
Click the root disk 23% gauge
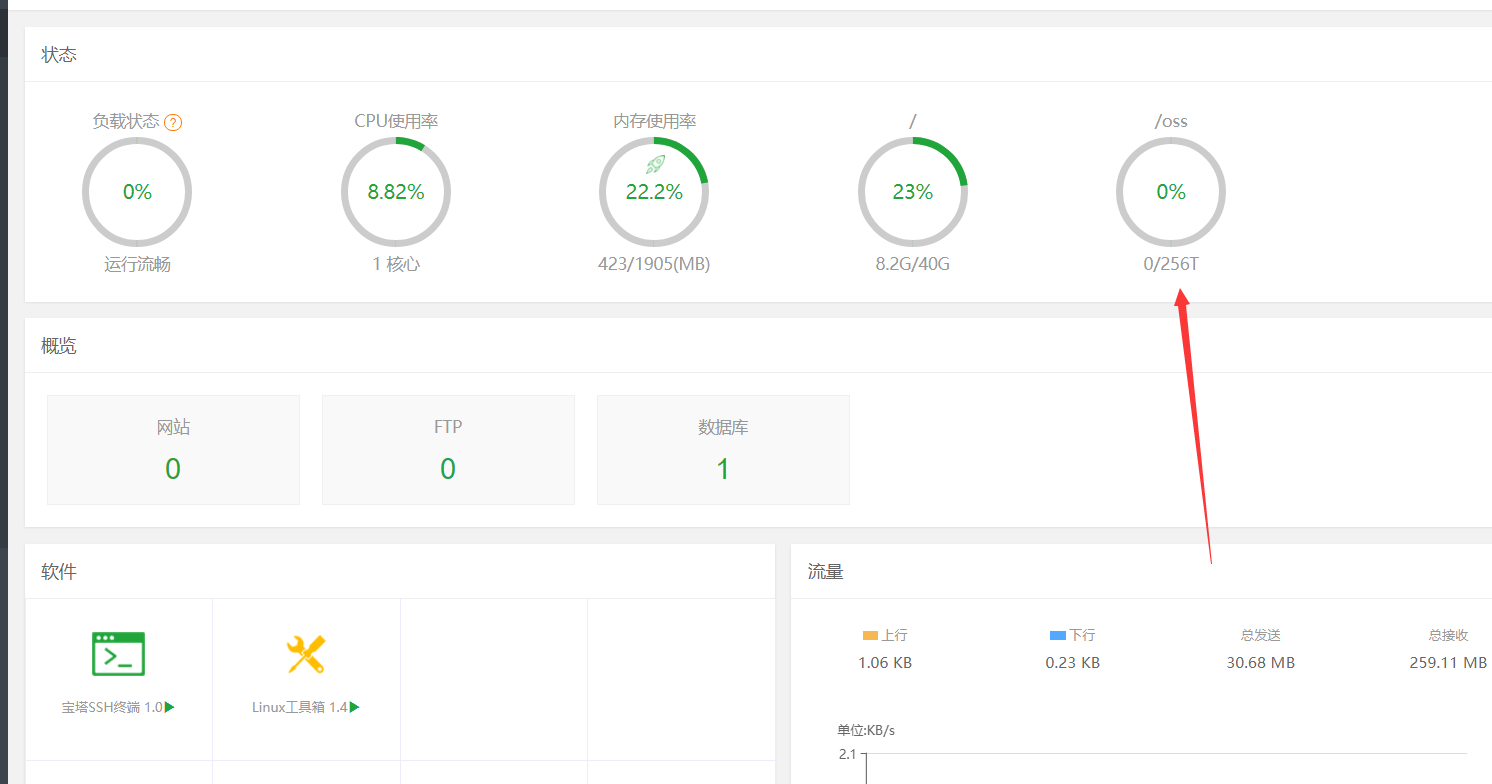pos(913,192)
